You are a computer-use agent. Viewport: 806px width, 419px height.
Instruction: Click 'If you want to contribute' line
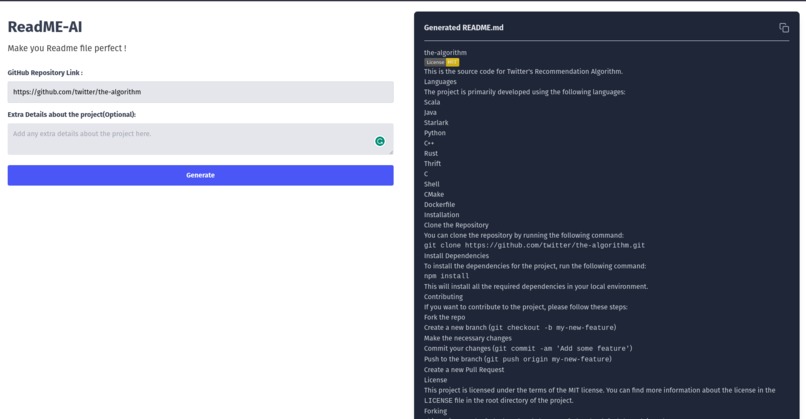(525, 307)
